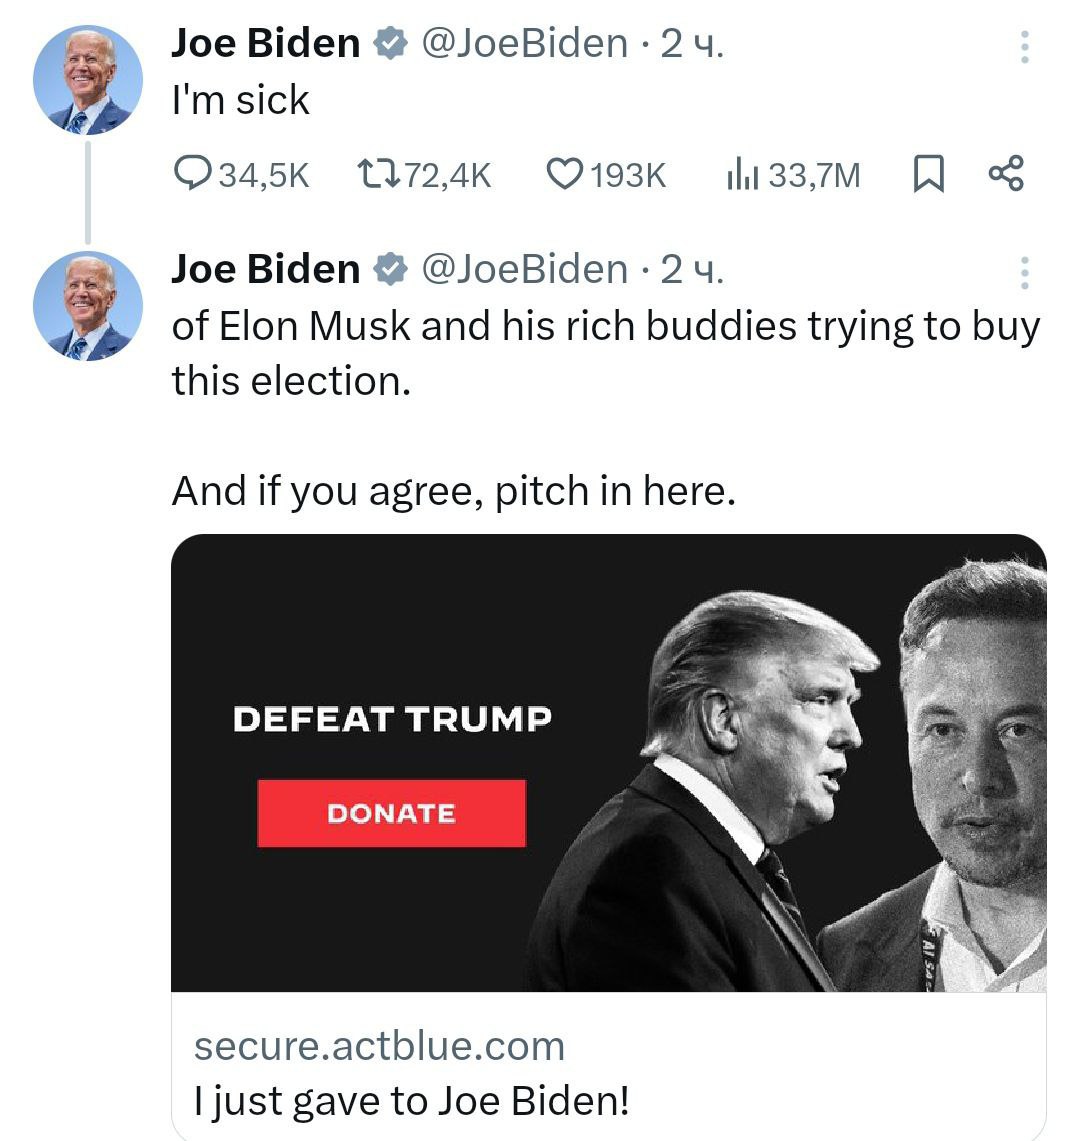The image size is (1080, 1141).
Task: Open more options on first tweet
Action: (x=1024, y=47)
